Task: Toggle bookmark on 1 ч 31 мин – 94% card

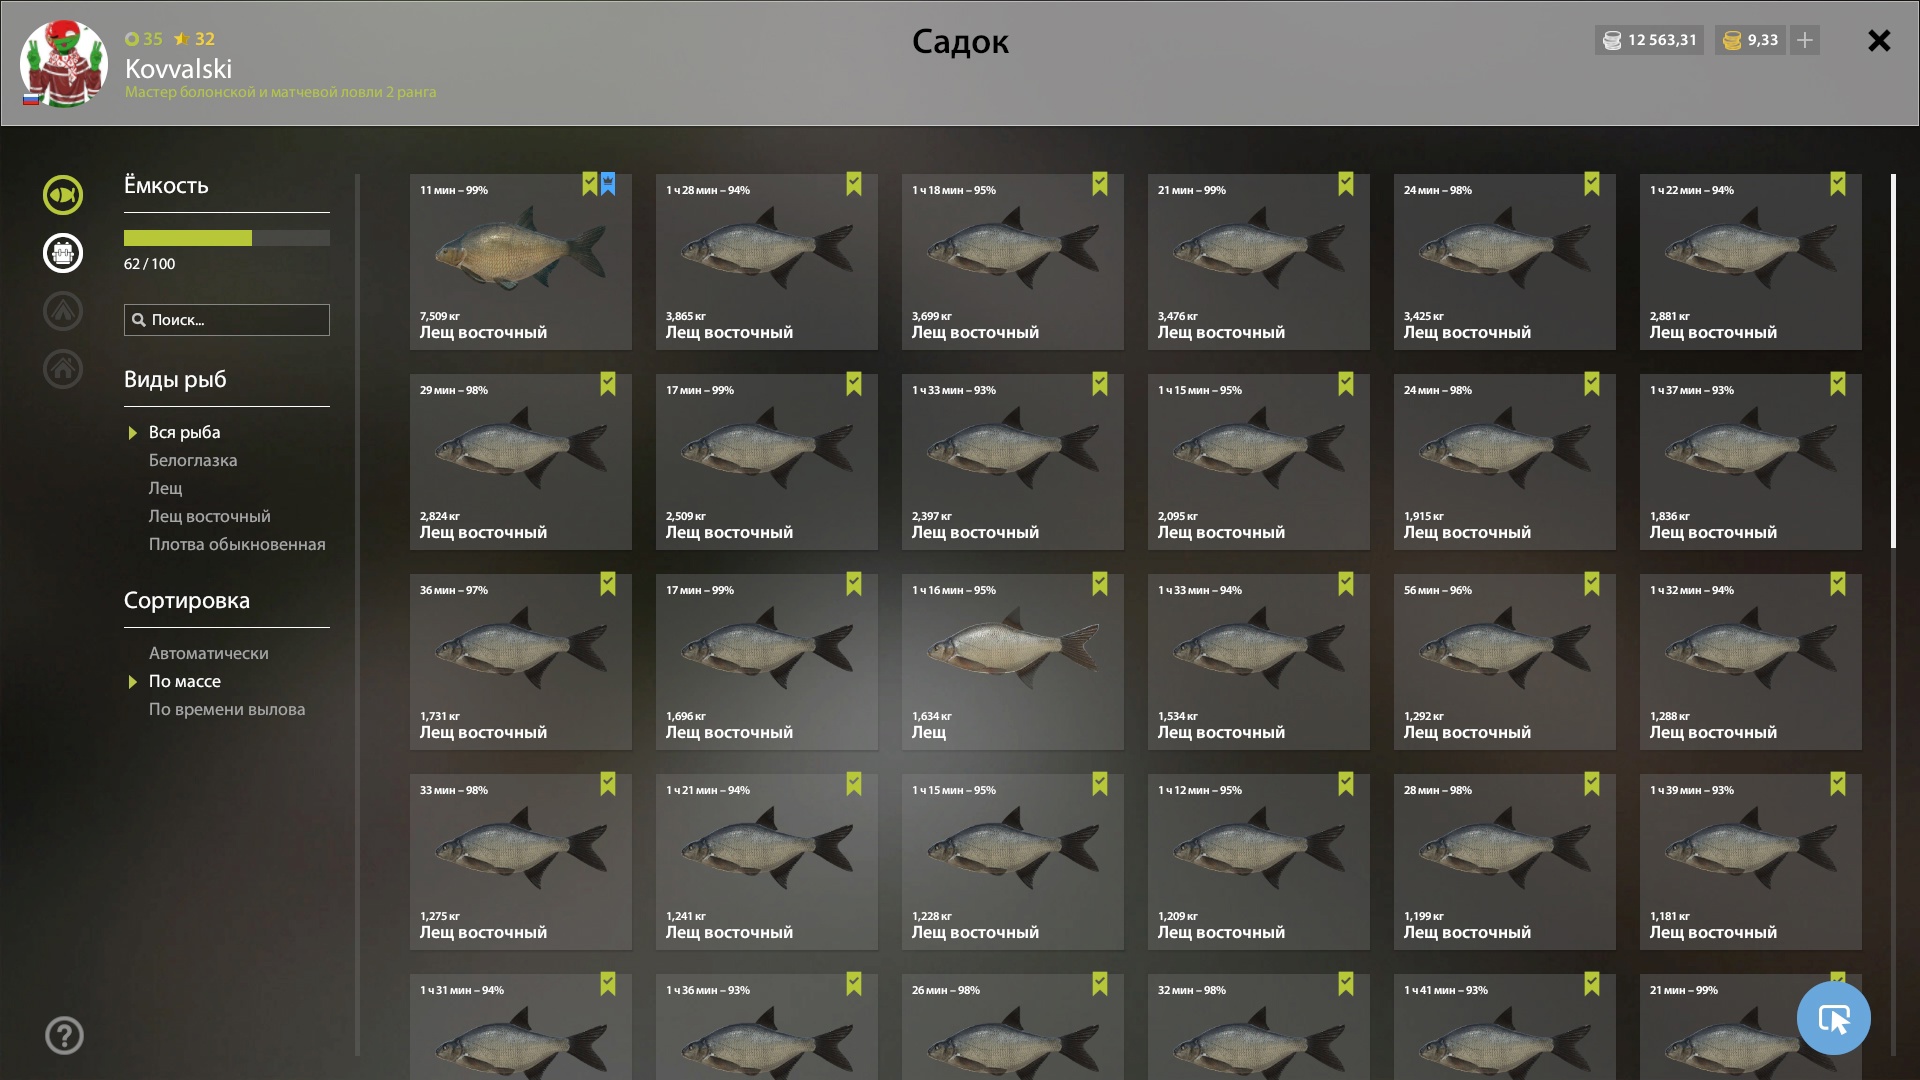Action: point(608,984)
